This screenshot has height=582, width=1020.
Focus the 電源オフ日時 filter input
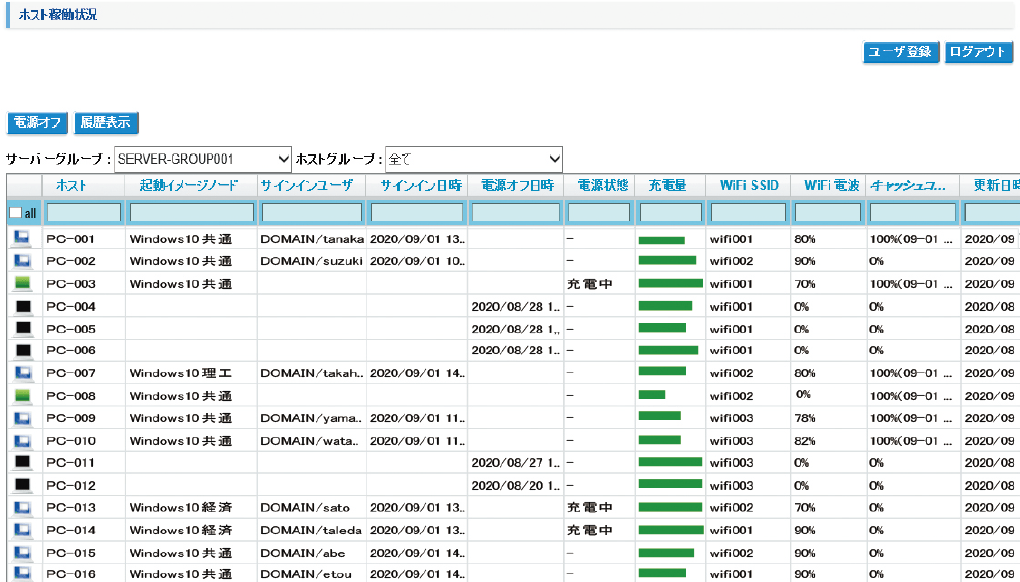(516, 213)
